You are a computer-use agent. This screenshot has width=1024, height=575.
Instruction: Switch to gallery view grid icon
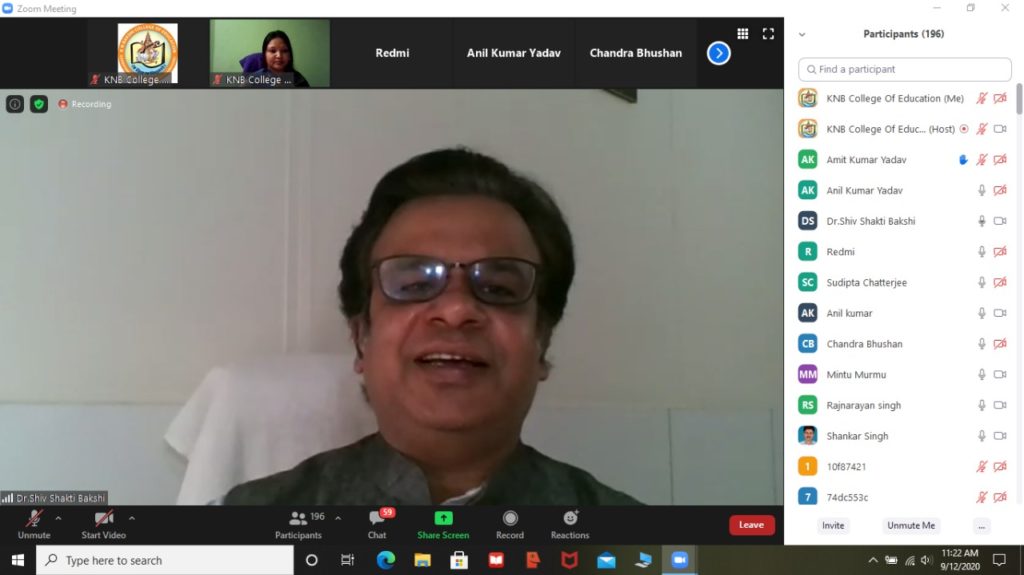(743, 34)
